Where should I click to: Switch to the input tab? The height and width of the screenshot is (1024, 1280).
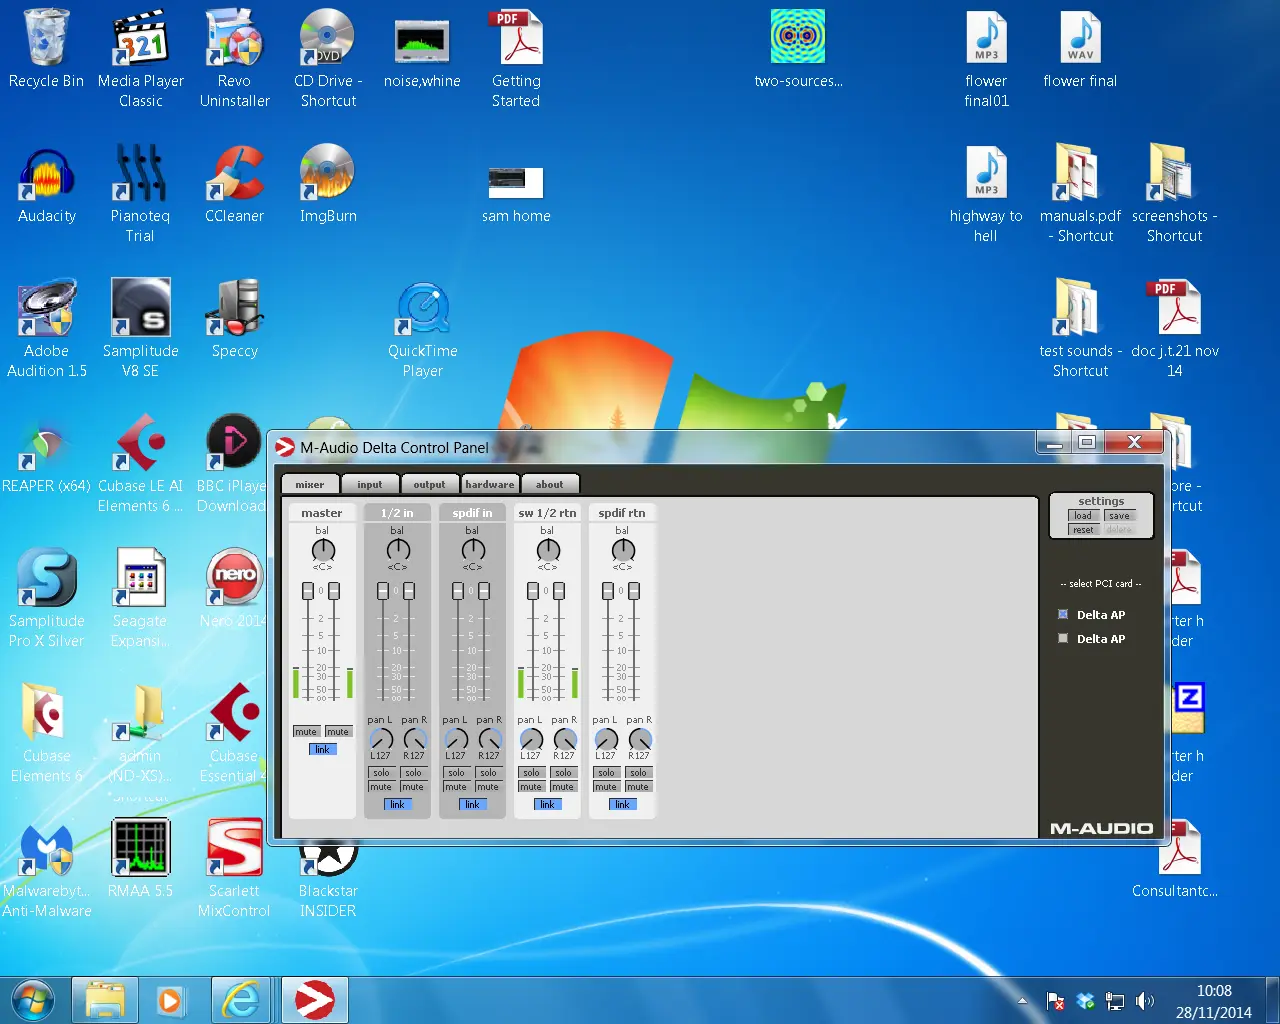click(x=370, y=484)
